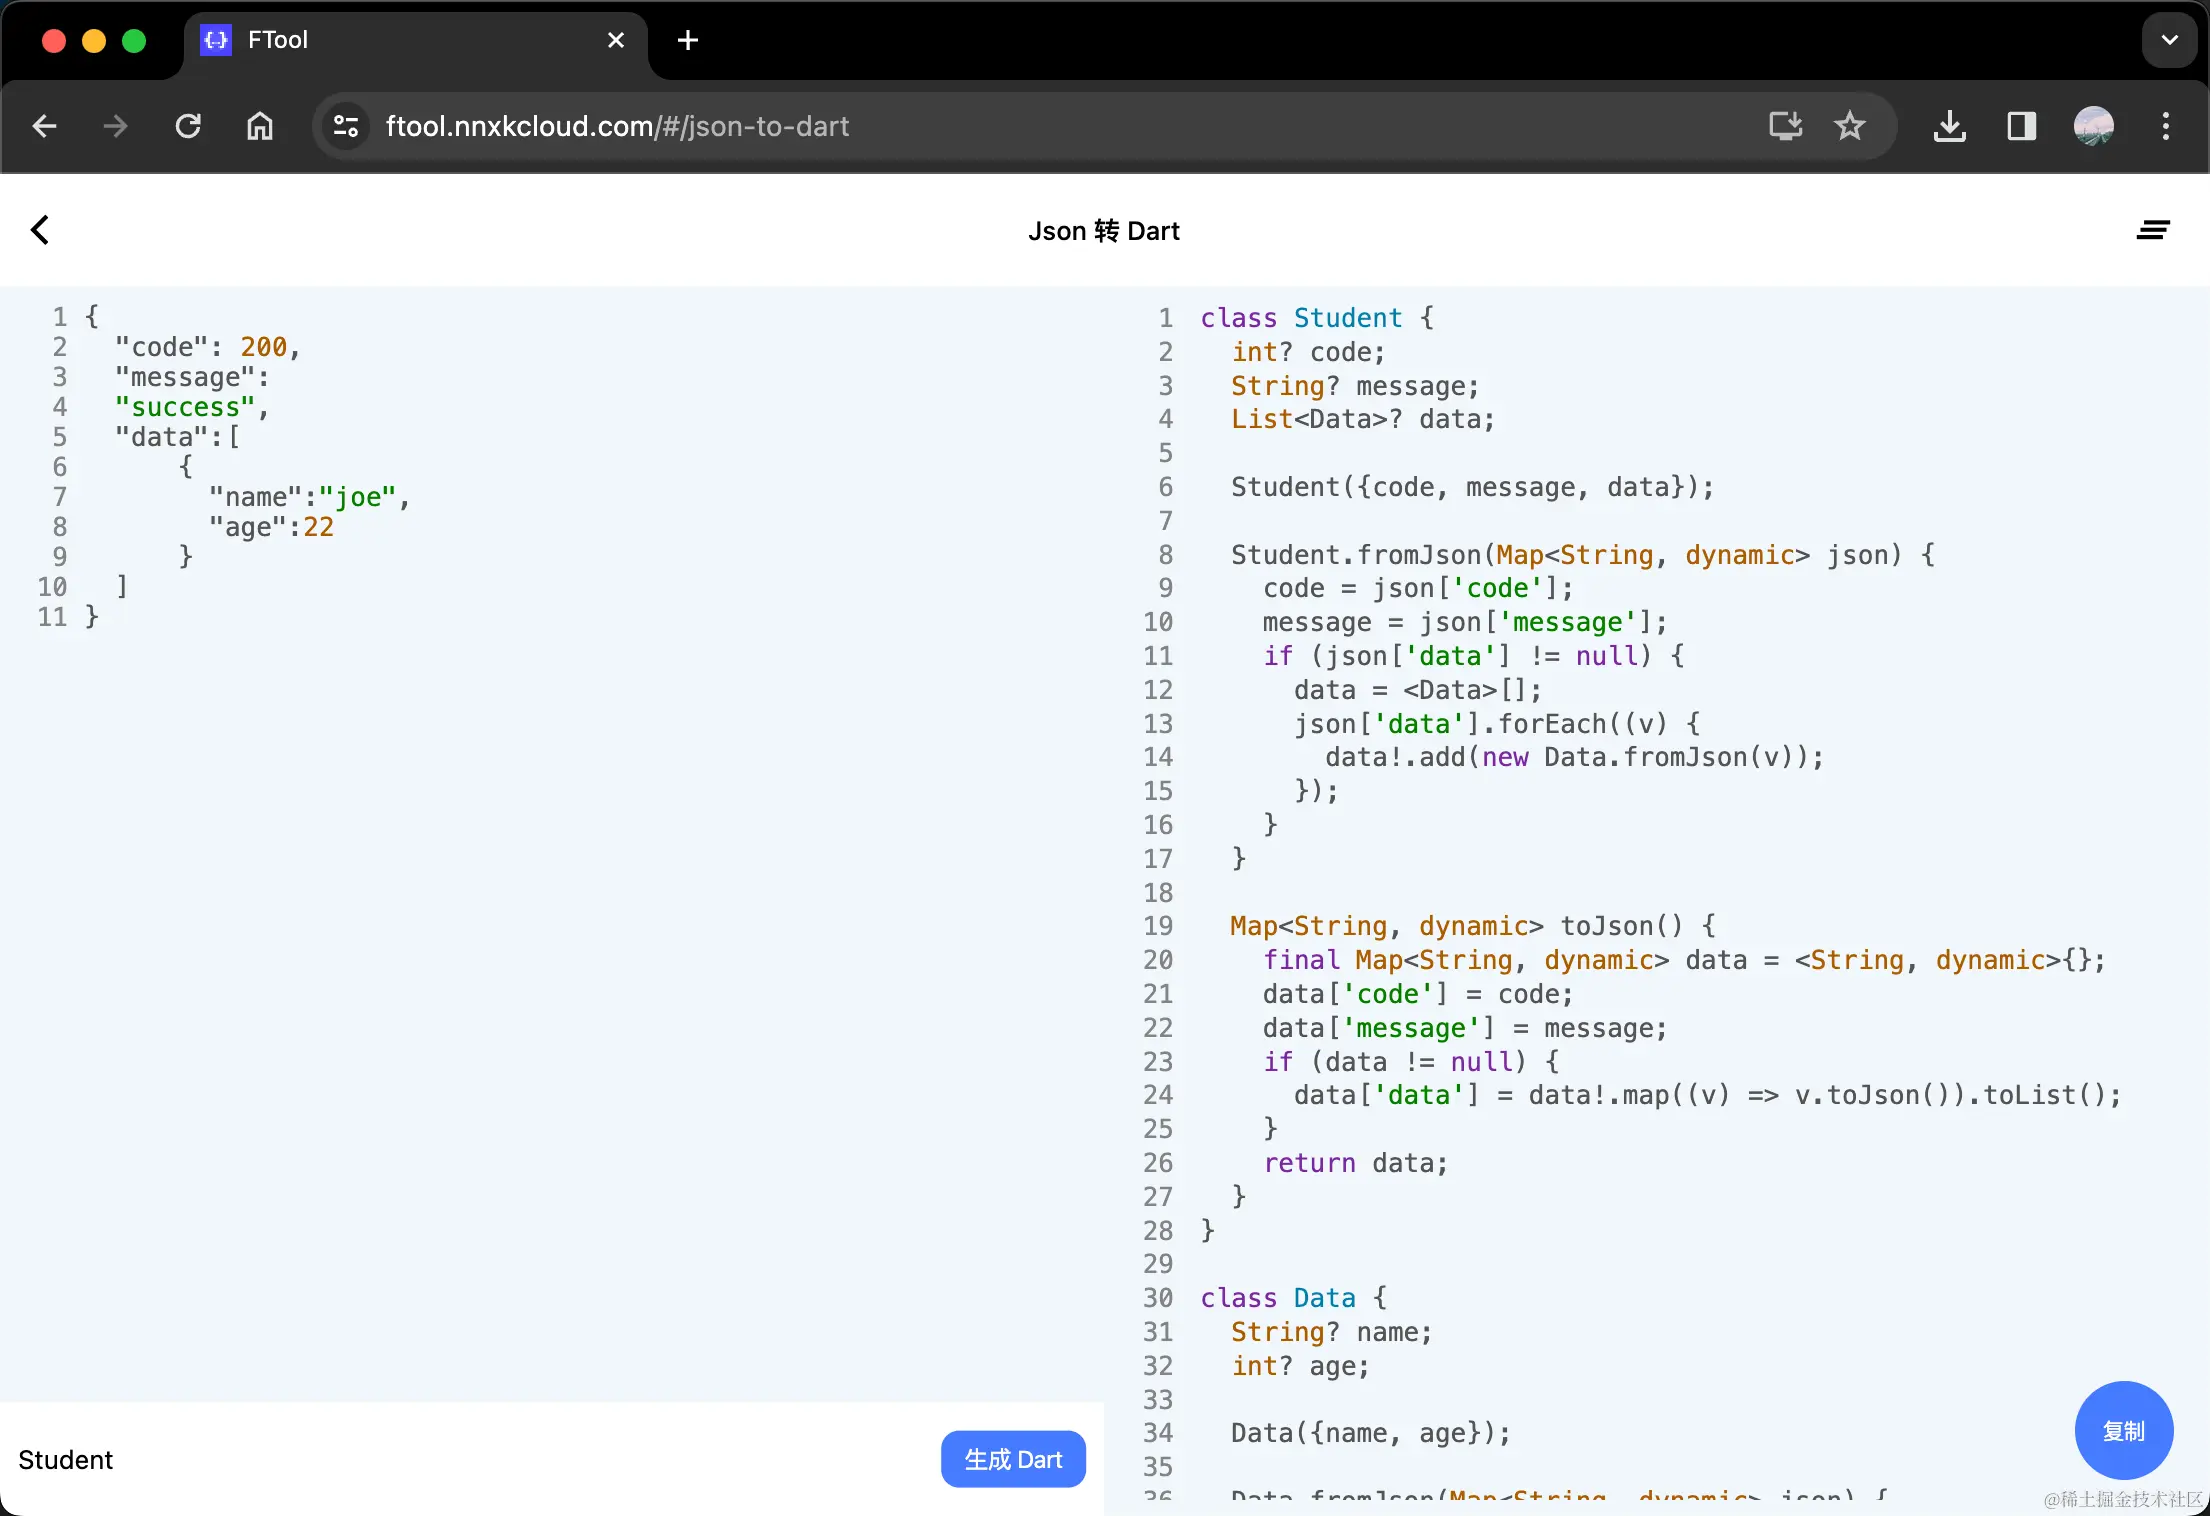Copy the generated code using 复制 button
This screenshot has width=2210, height=1516.
click(2123, 1430)
